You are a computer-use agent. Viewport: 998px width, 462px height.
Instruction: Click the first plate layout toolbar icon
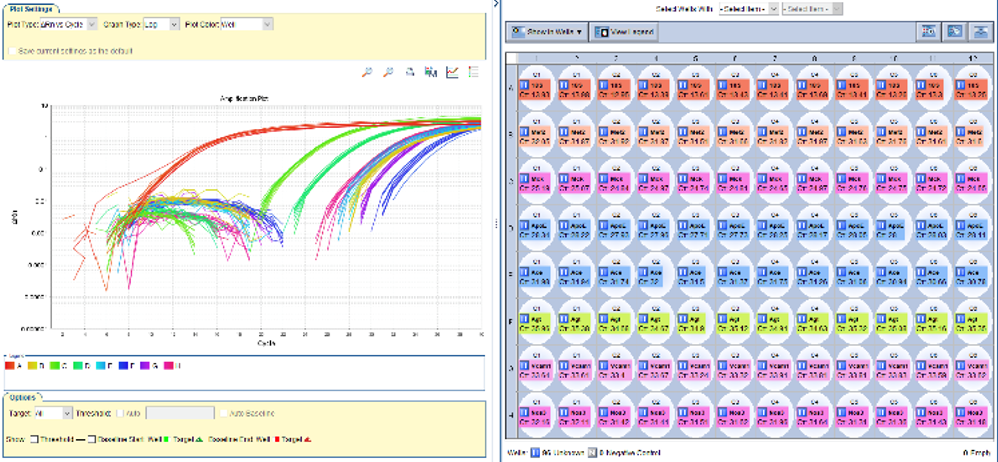(x=929, y=32)
